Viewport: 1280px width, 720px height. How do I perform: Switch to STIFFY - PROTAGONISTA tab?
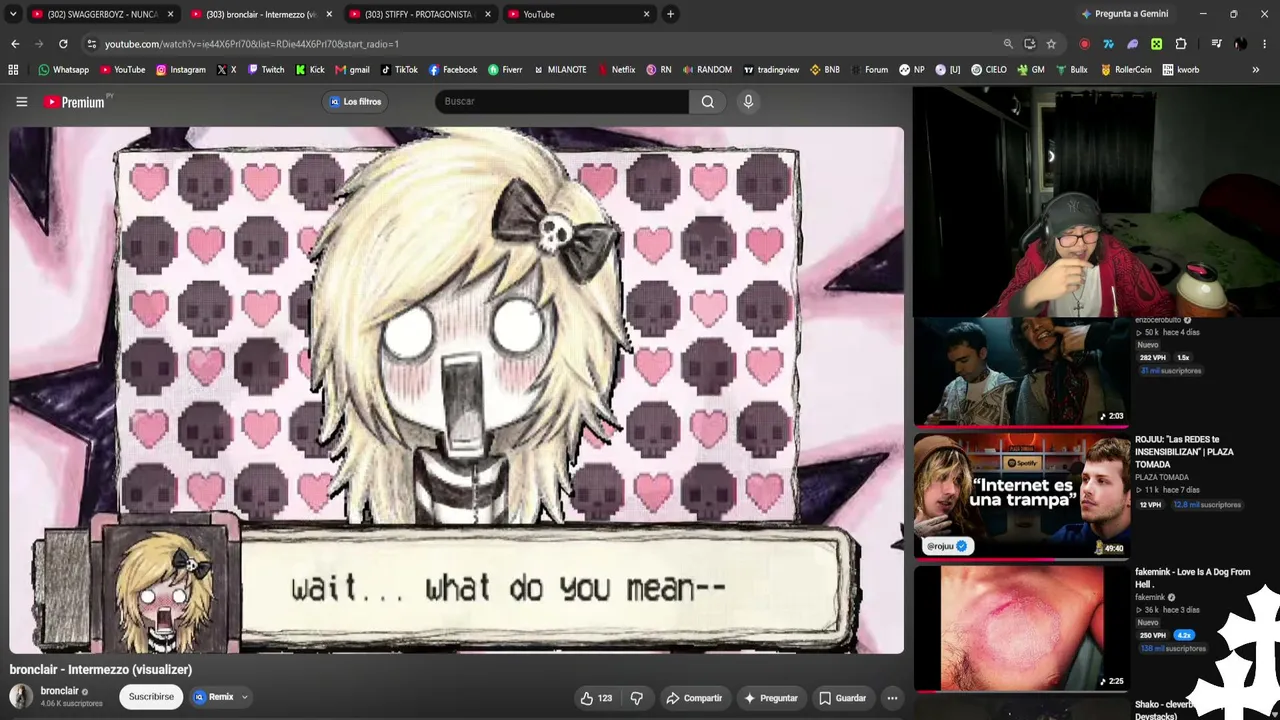(x=420, y=14)
